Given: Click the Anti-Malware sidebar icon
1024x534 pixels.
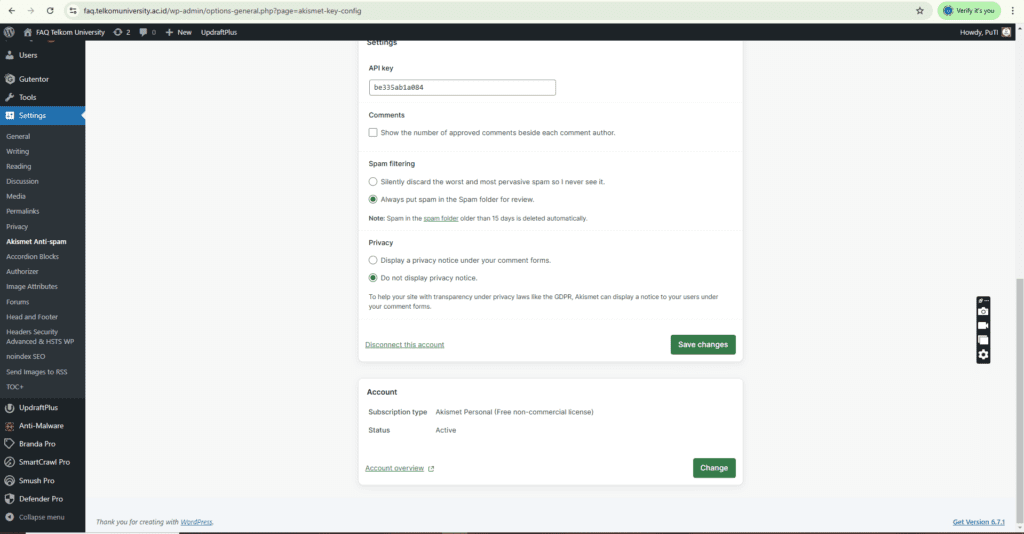Looking at the screenshot, I should point(10,426).
